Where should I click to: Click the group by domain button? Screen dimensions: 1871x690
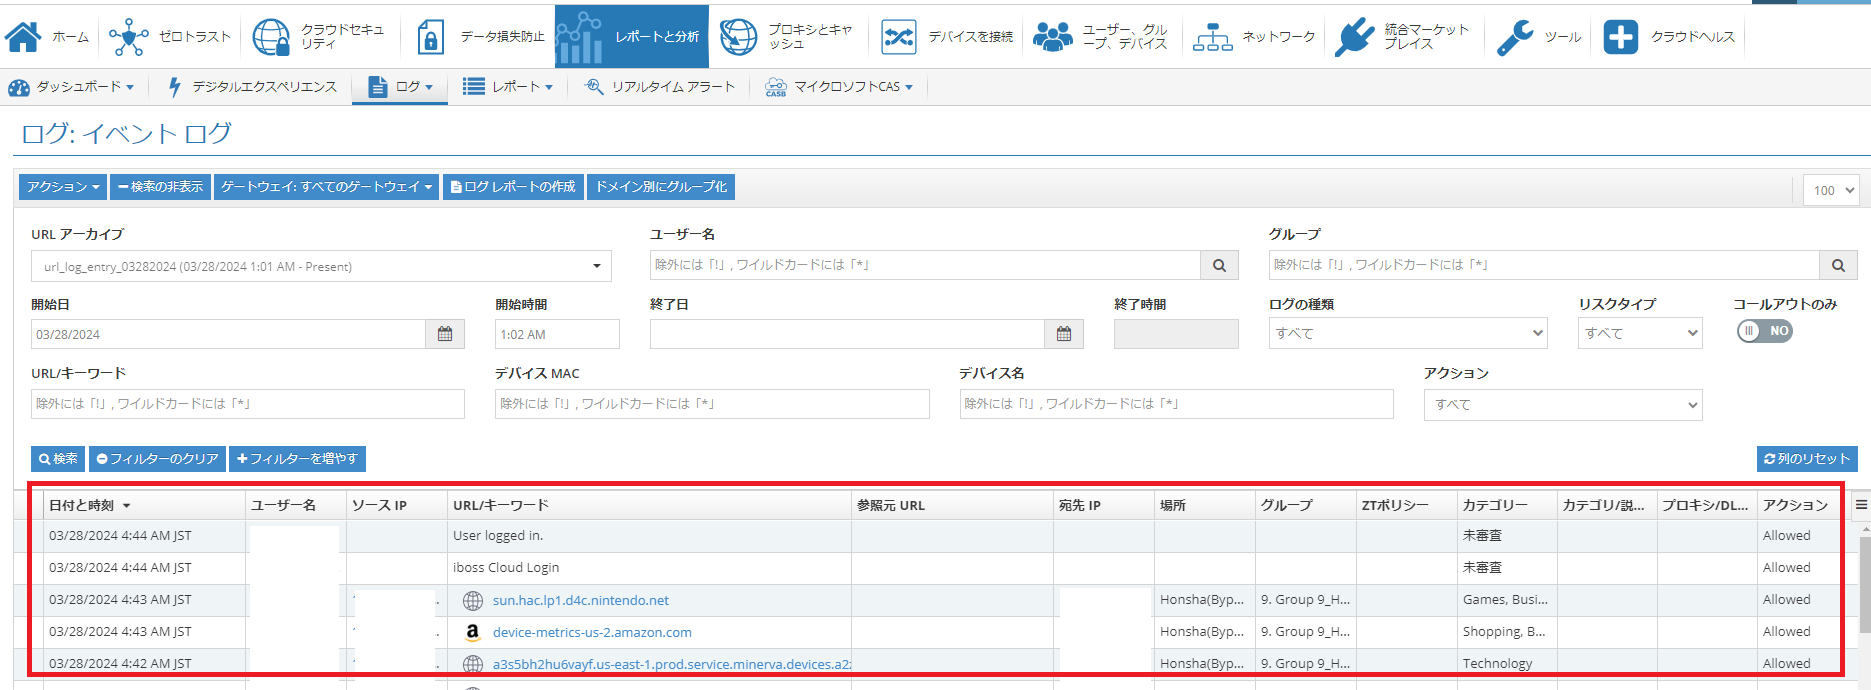661,187
